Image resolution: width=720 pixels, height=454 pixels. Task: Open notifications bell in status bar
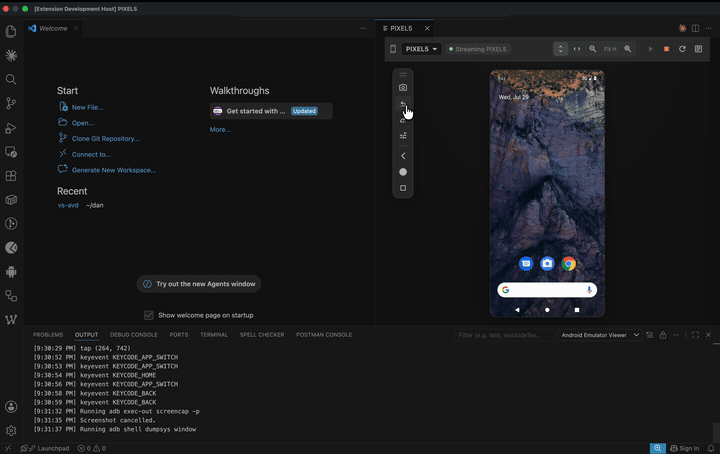(x=710, y=448)
